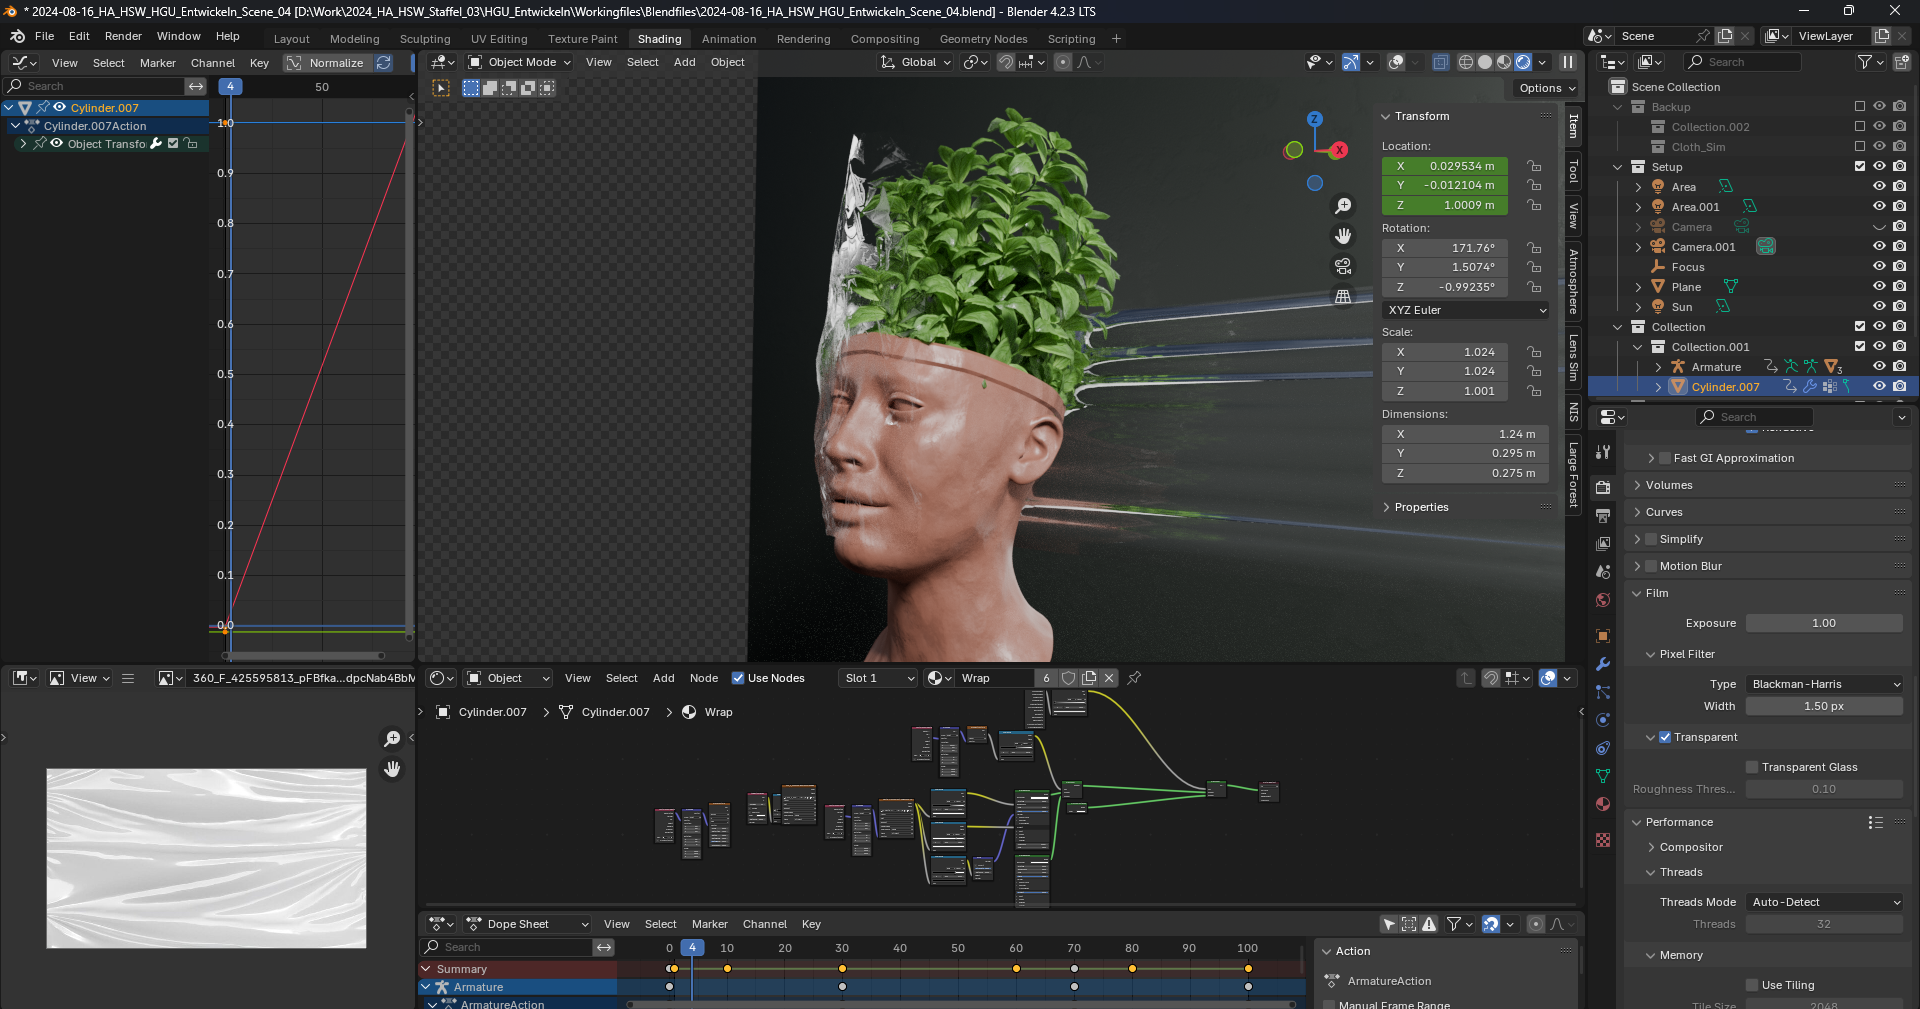Switch viewport to rendered shading

[x=1523, y=62]
